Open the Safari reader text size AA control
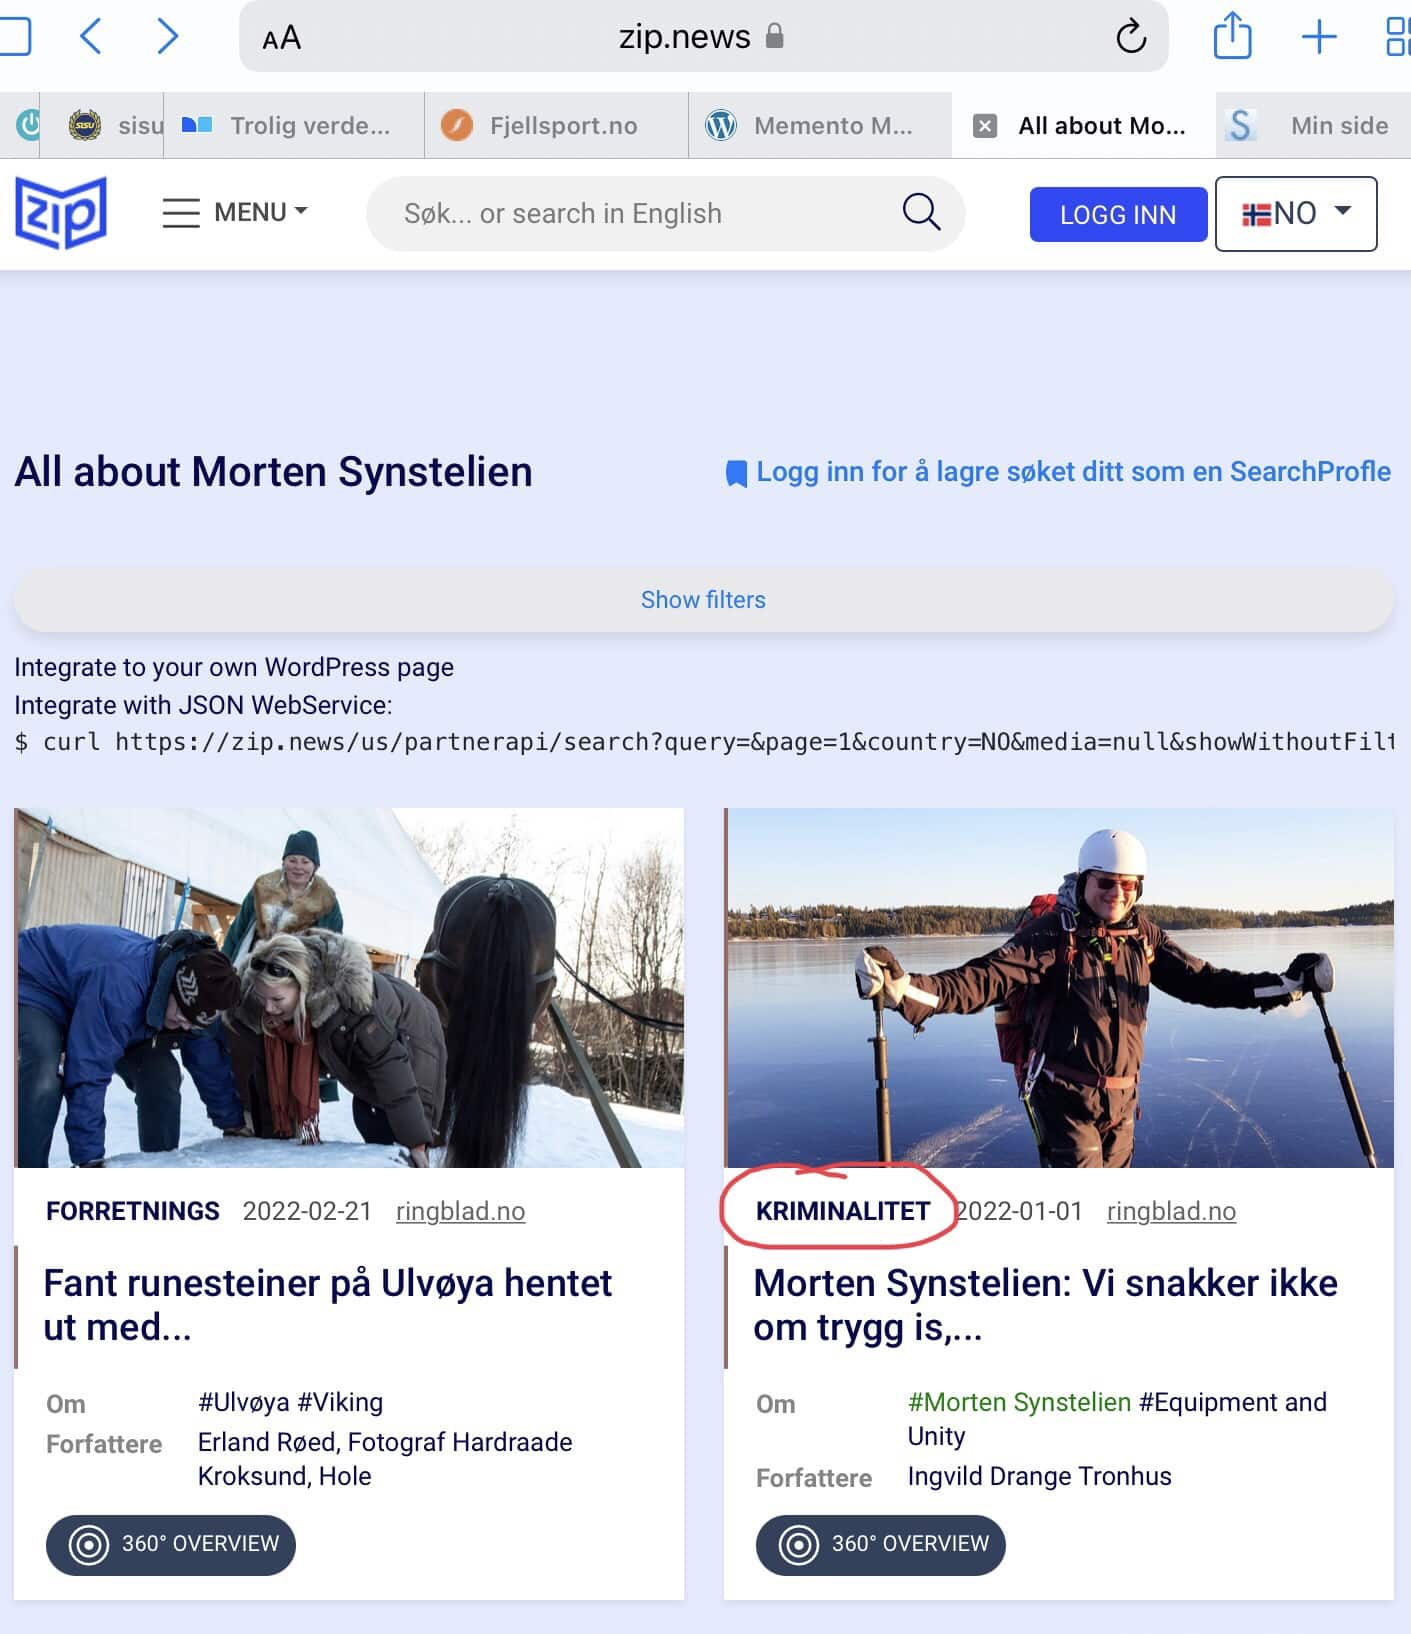Viewport: 1411px width, 1634px height. pyautogui.click(x=281, y=38)
